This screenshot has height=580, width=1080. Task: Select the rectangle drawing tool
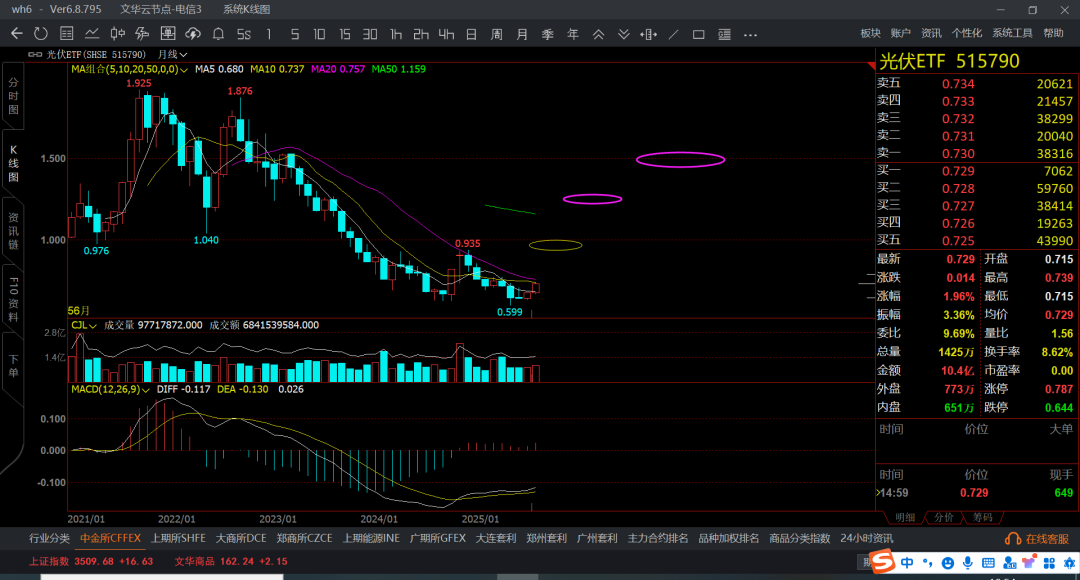click(x=698, y=34)
